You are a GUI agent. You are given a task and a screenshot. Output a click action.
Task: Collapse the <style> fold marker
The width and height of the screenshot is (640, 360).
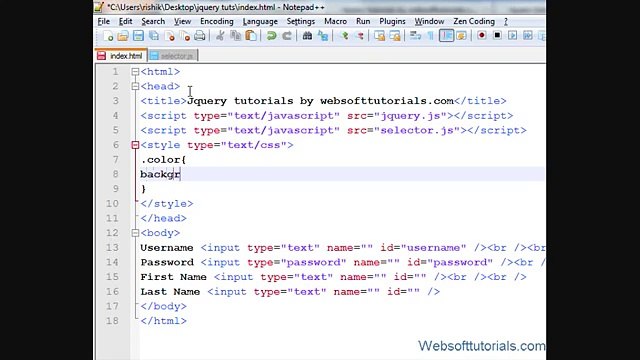point(135,145)
